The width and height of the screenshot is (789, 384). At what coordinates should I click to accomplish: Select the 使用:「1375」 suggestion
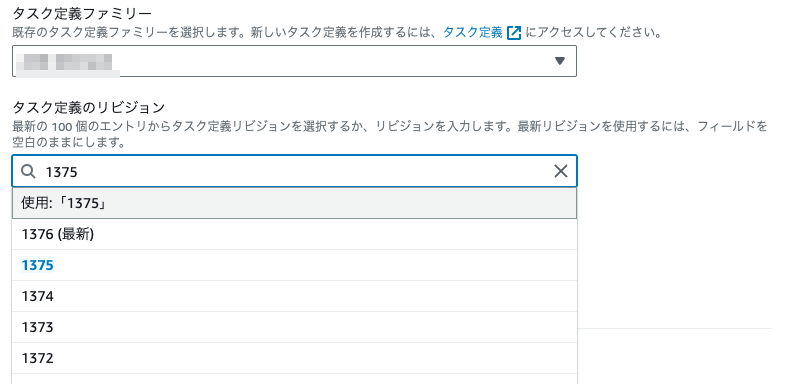[x=294, y=203]
